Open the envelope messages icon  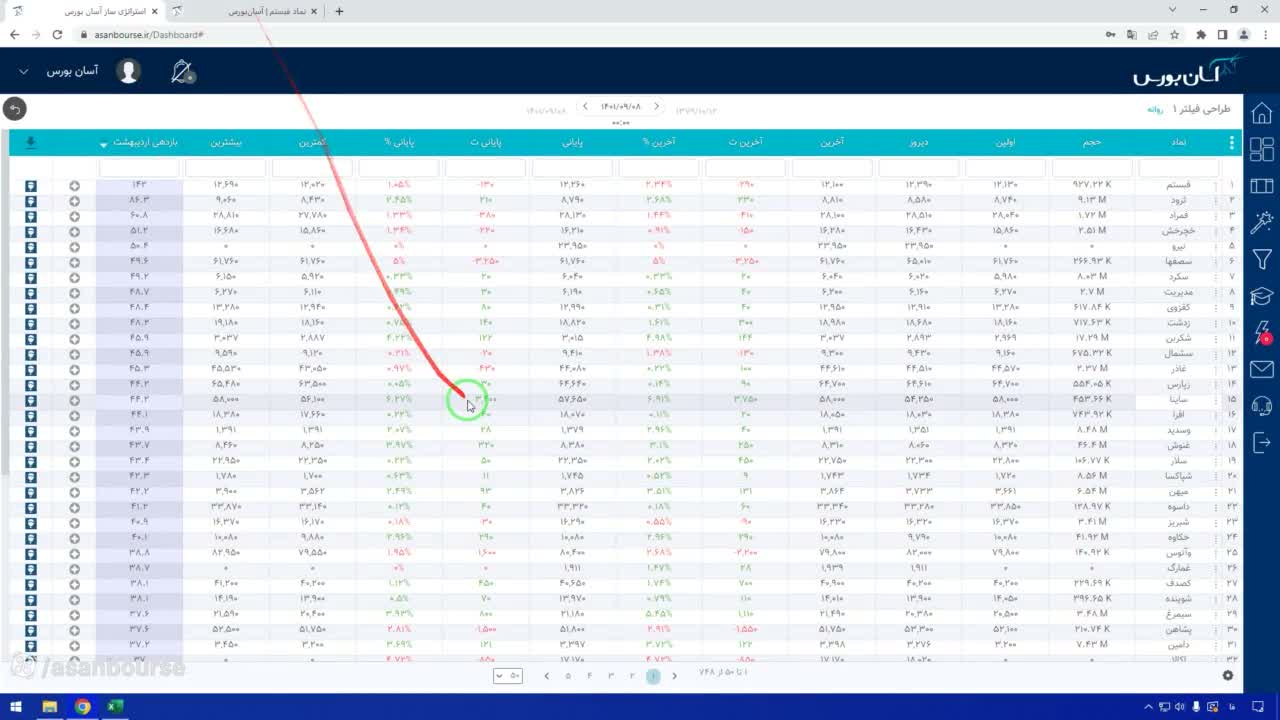tap(1261, 370)
